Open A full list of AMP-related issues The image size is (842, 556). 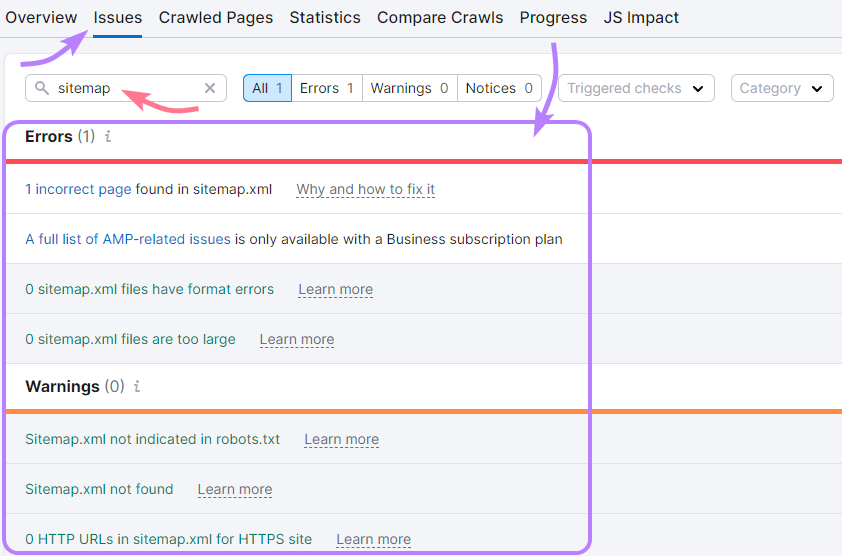[128, 239]
